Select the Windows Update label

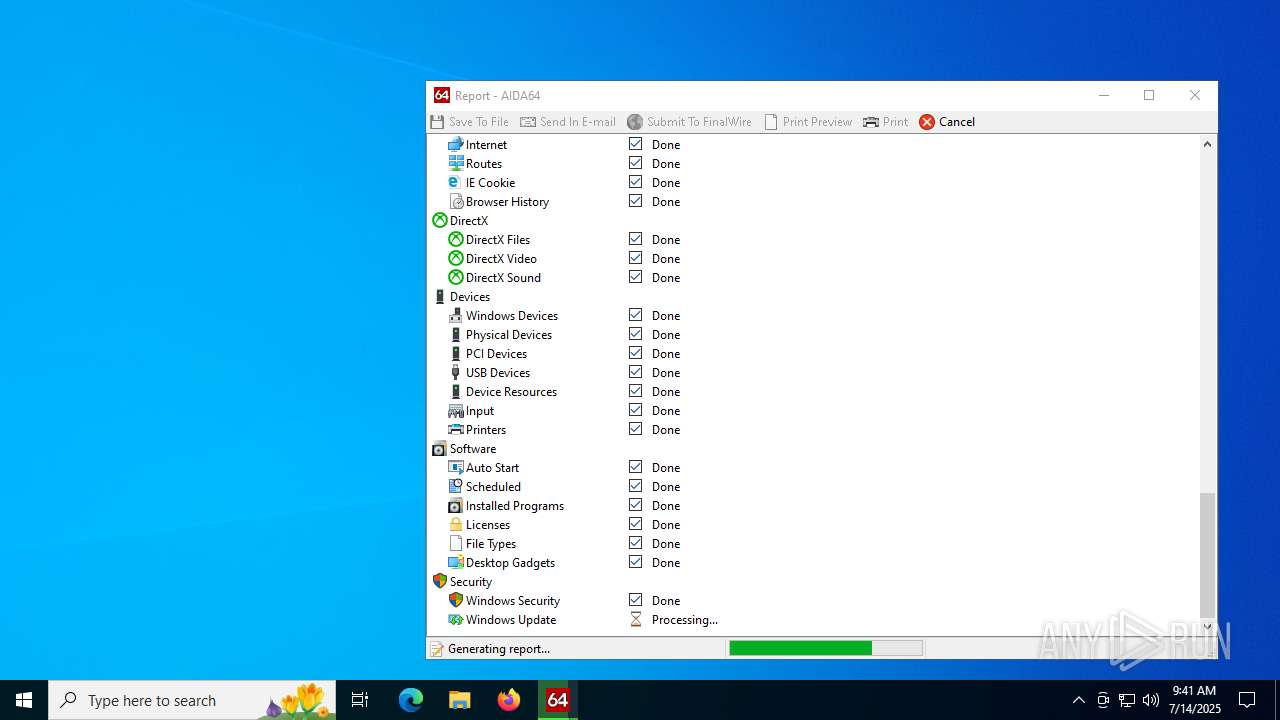coord(511,620)
